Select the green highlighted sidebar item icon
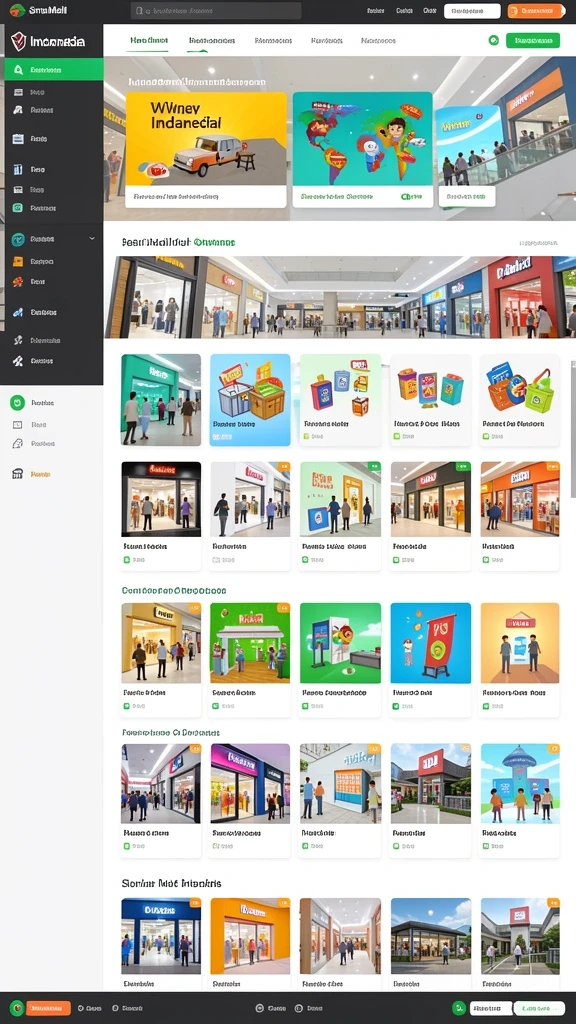This screenshot has width=576, height=1024. click(x=18, y=69)
